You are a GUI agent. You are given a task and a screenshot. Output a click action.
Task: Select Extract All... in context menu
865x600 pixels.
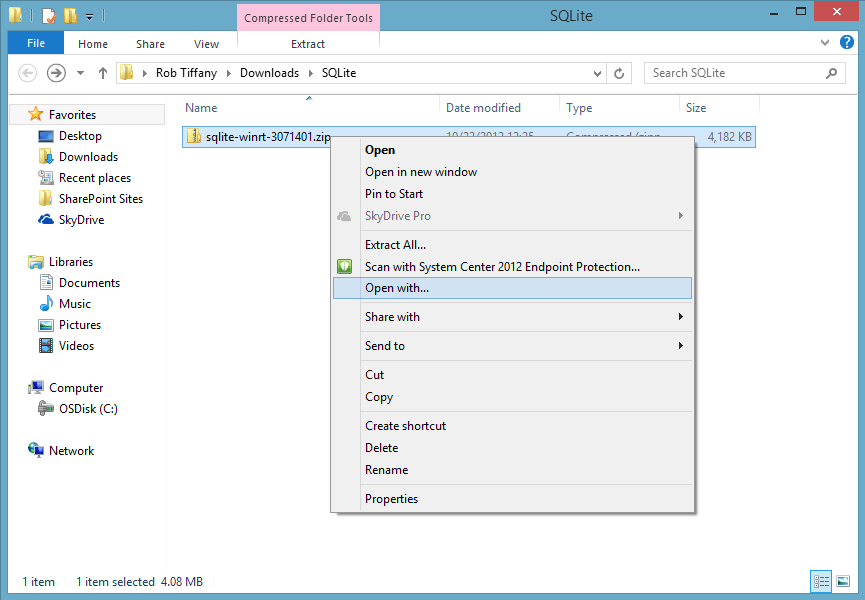[x=512, y=245]
